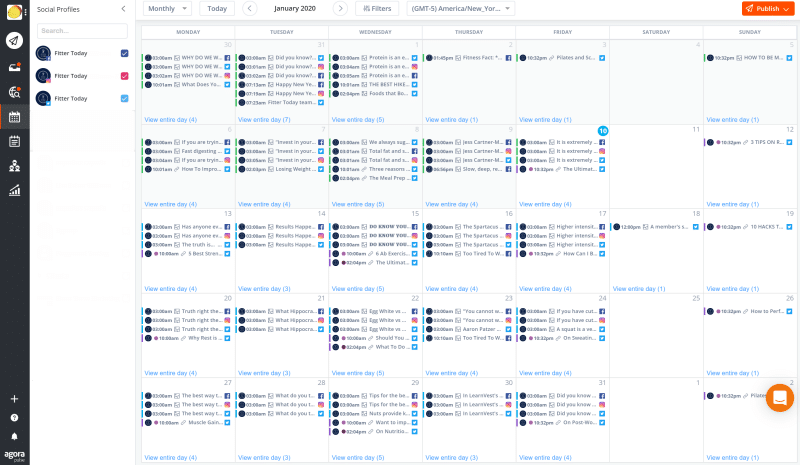The width and height of the screenshot is (800, 465).
Task: Click the notifications bell icon
Action: [14, 436]
